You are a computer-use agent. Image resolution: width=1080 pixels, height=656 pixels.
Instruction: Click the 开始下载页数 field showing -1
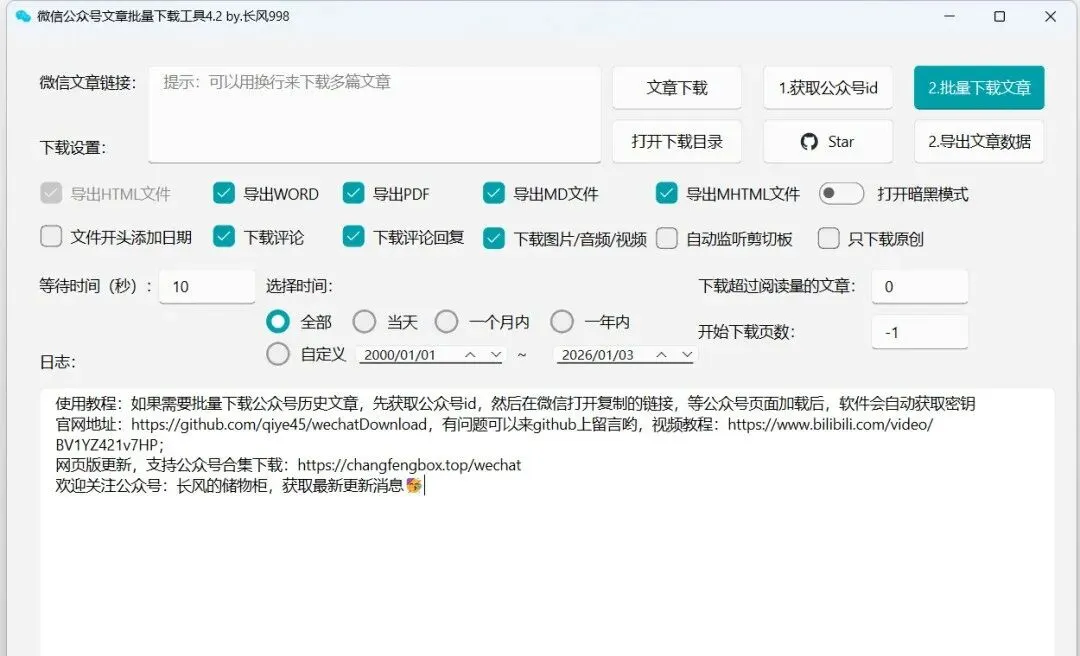pyautogui.click(x=920, y=332)
